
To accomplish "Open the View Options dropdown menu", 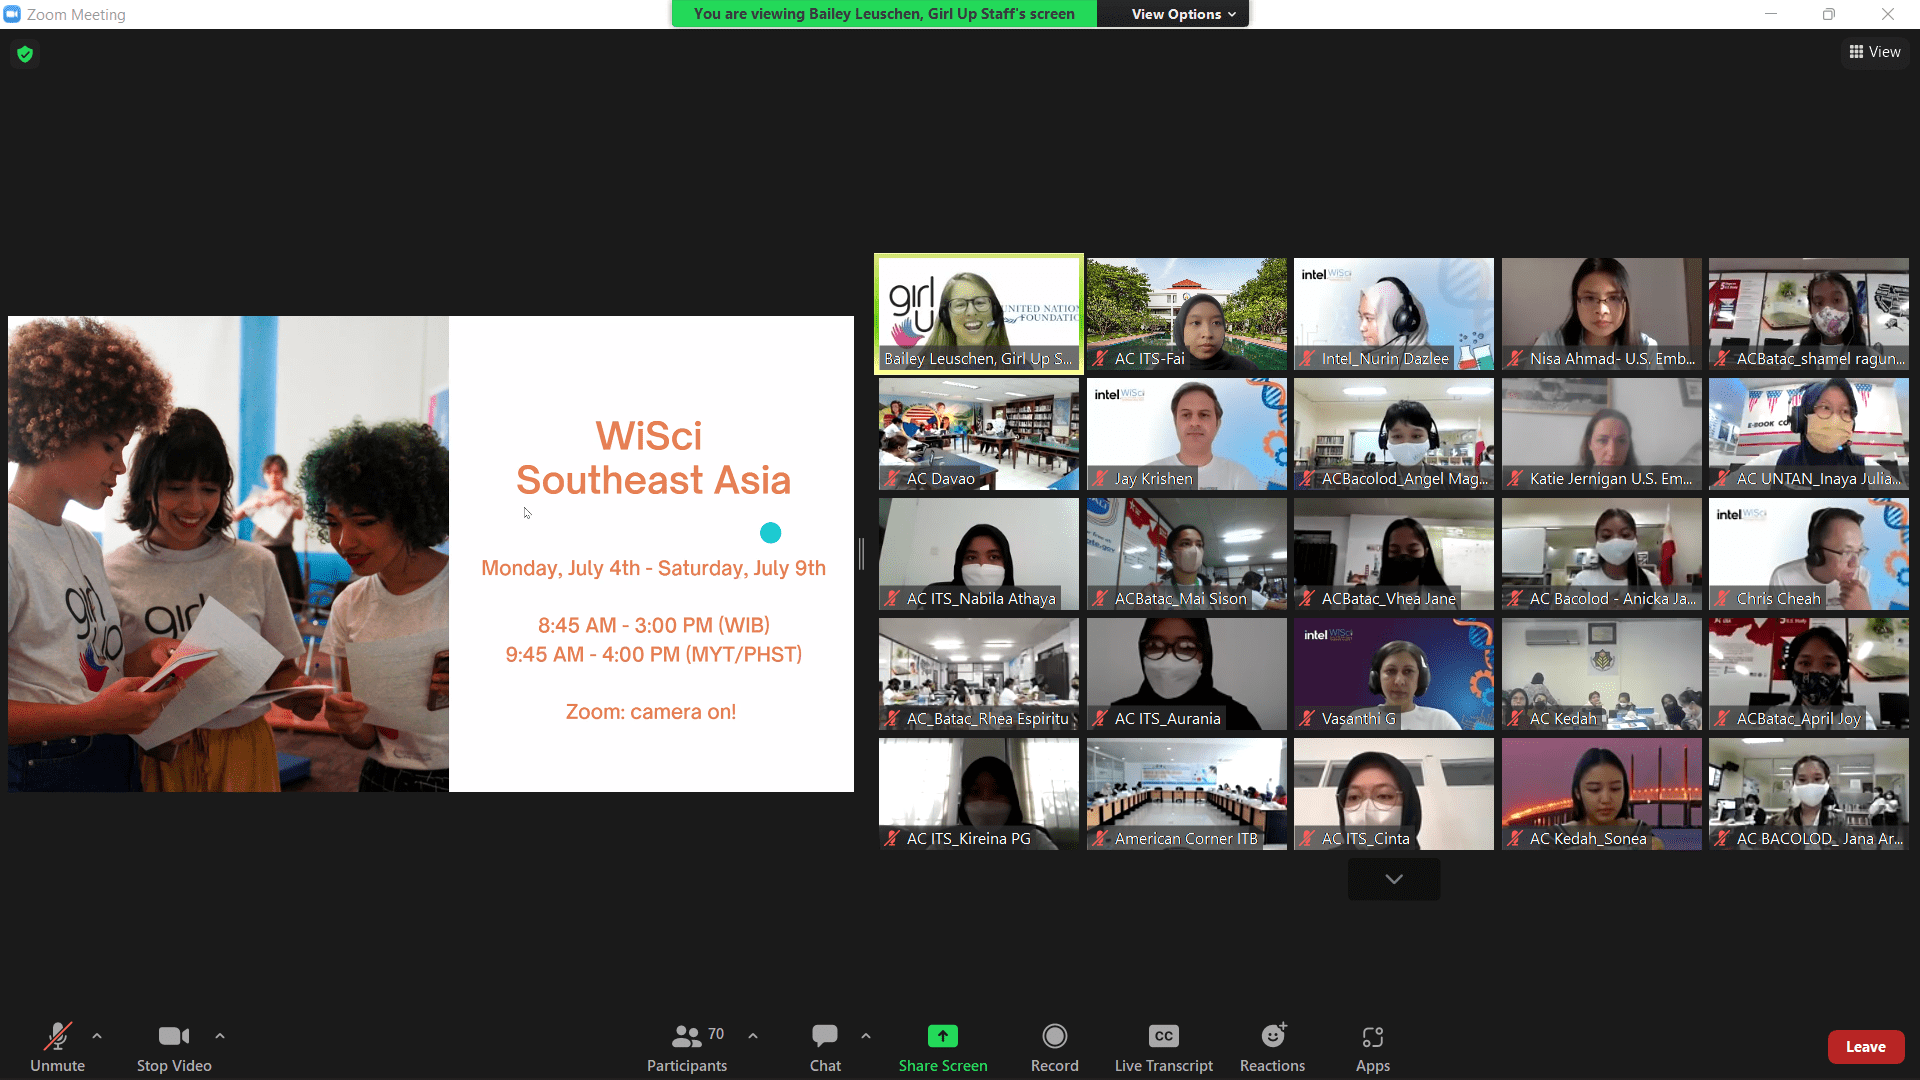I will coord(1183,14).
